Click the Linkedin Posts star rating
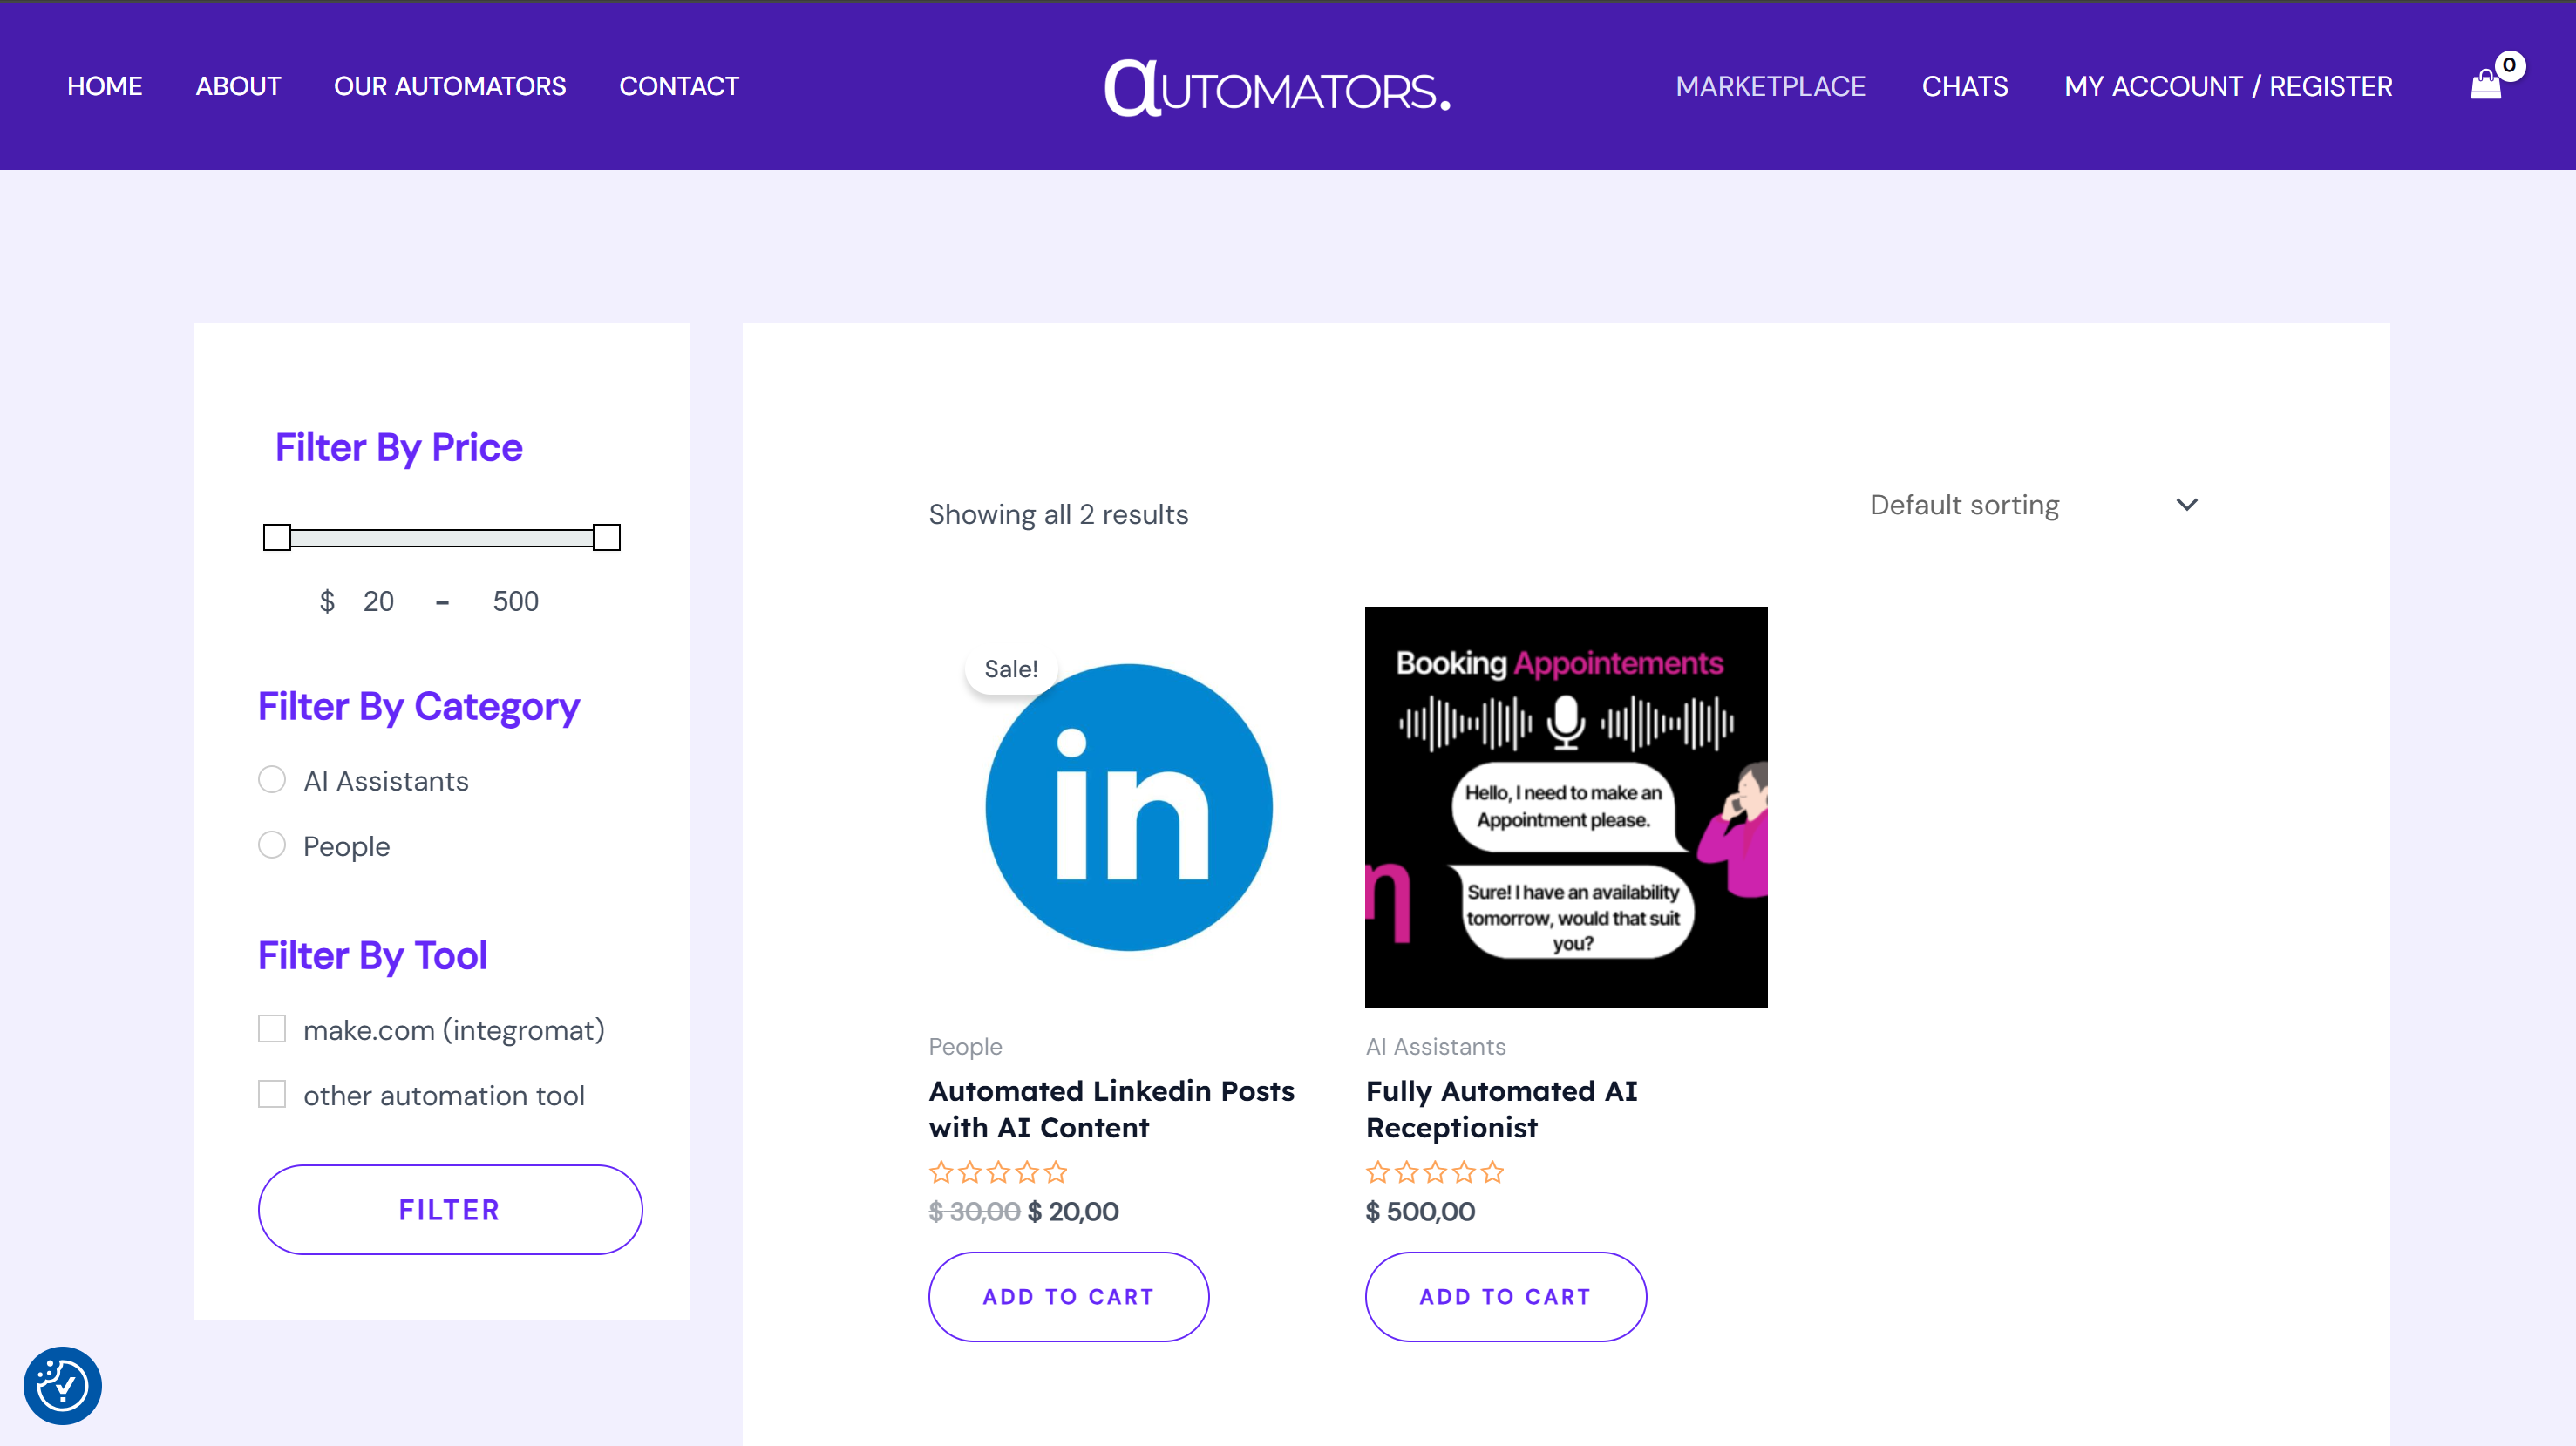The image size is (2576, 1446). (997, 1172)
